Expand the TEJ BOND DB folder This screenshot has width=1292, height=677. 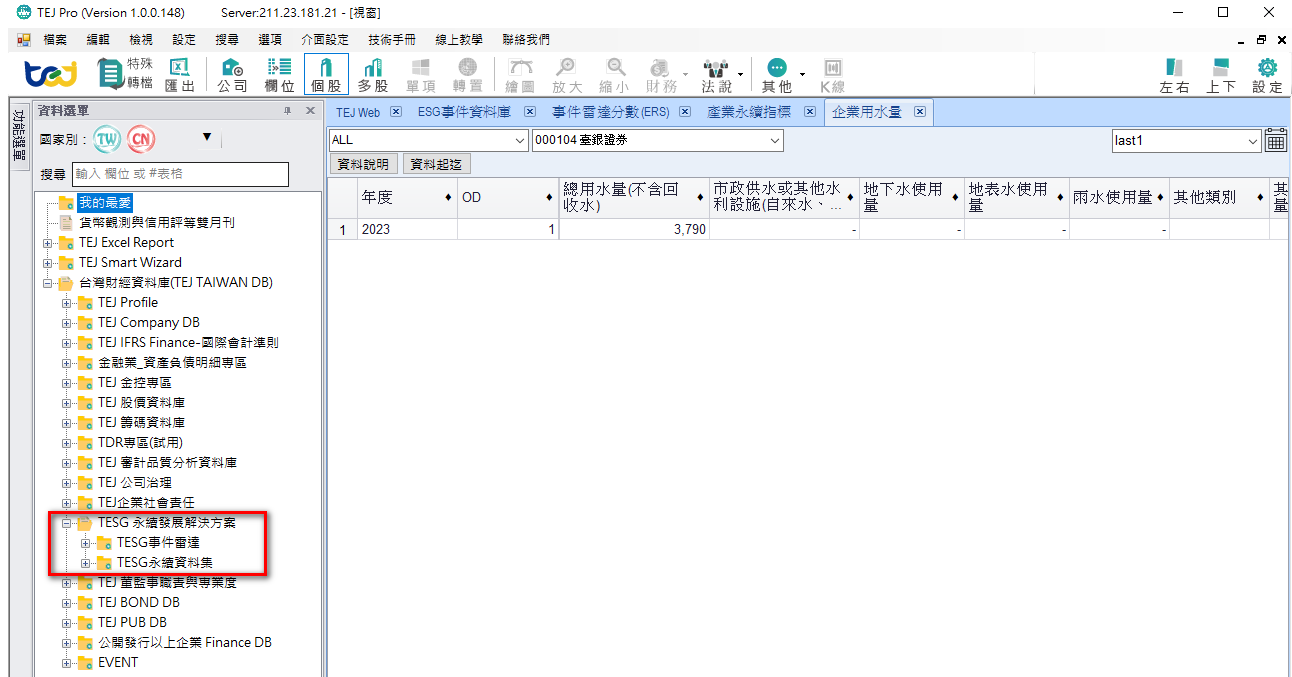[x=67, y=603]
